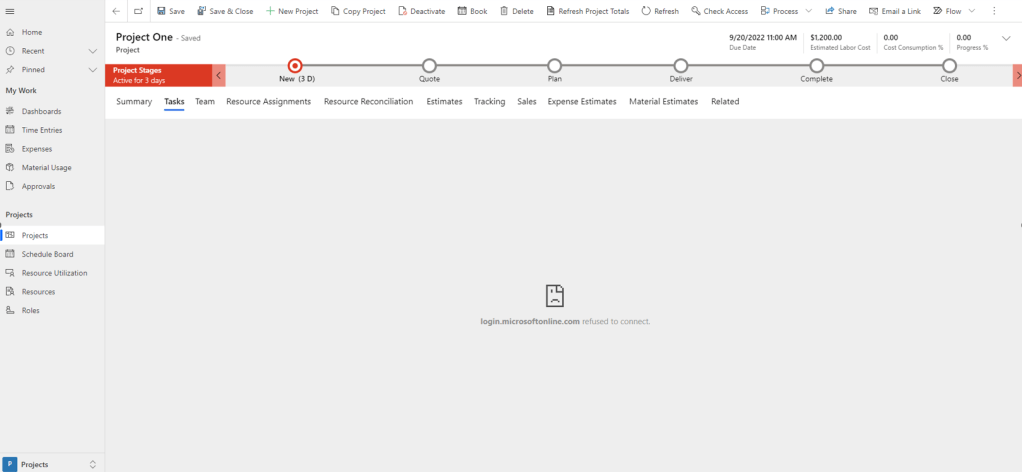Toggle the hamburger navigation menu
This screenshot has width=1022, height=472.
pyautogui.click(x=10, y=11)
